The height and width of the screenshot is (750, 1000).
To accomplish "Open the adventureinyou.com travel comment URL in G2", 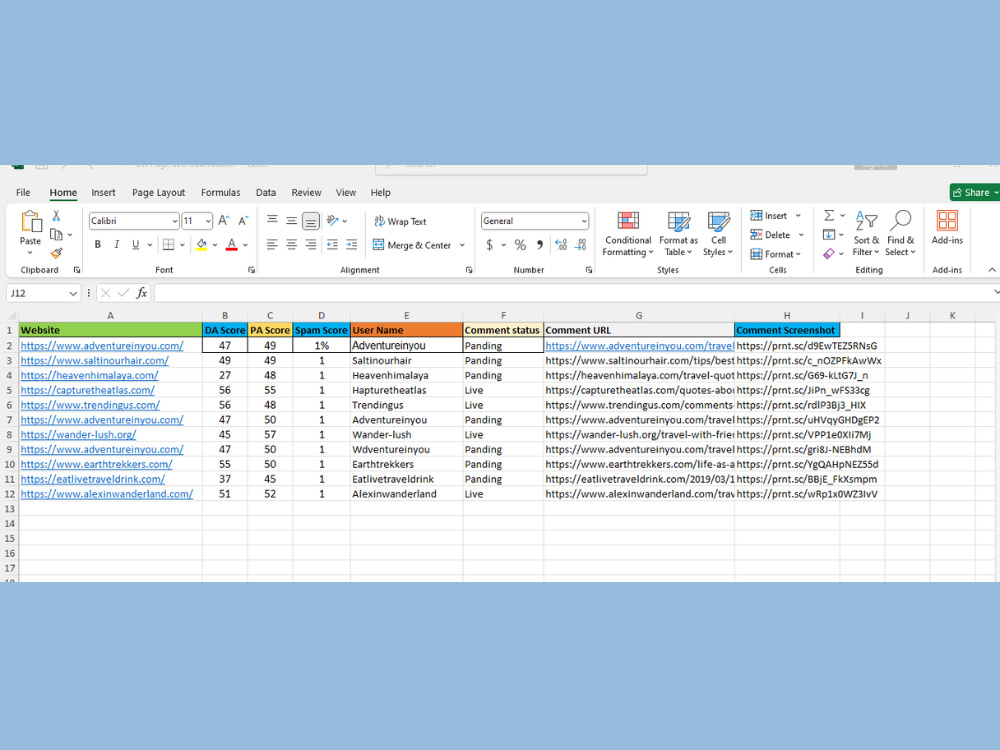I will pyautogui.click(x=640, y=346).
